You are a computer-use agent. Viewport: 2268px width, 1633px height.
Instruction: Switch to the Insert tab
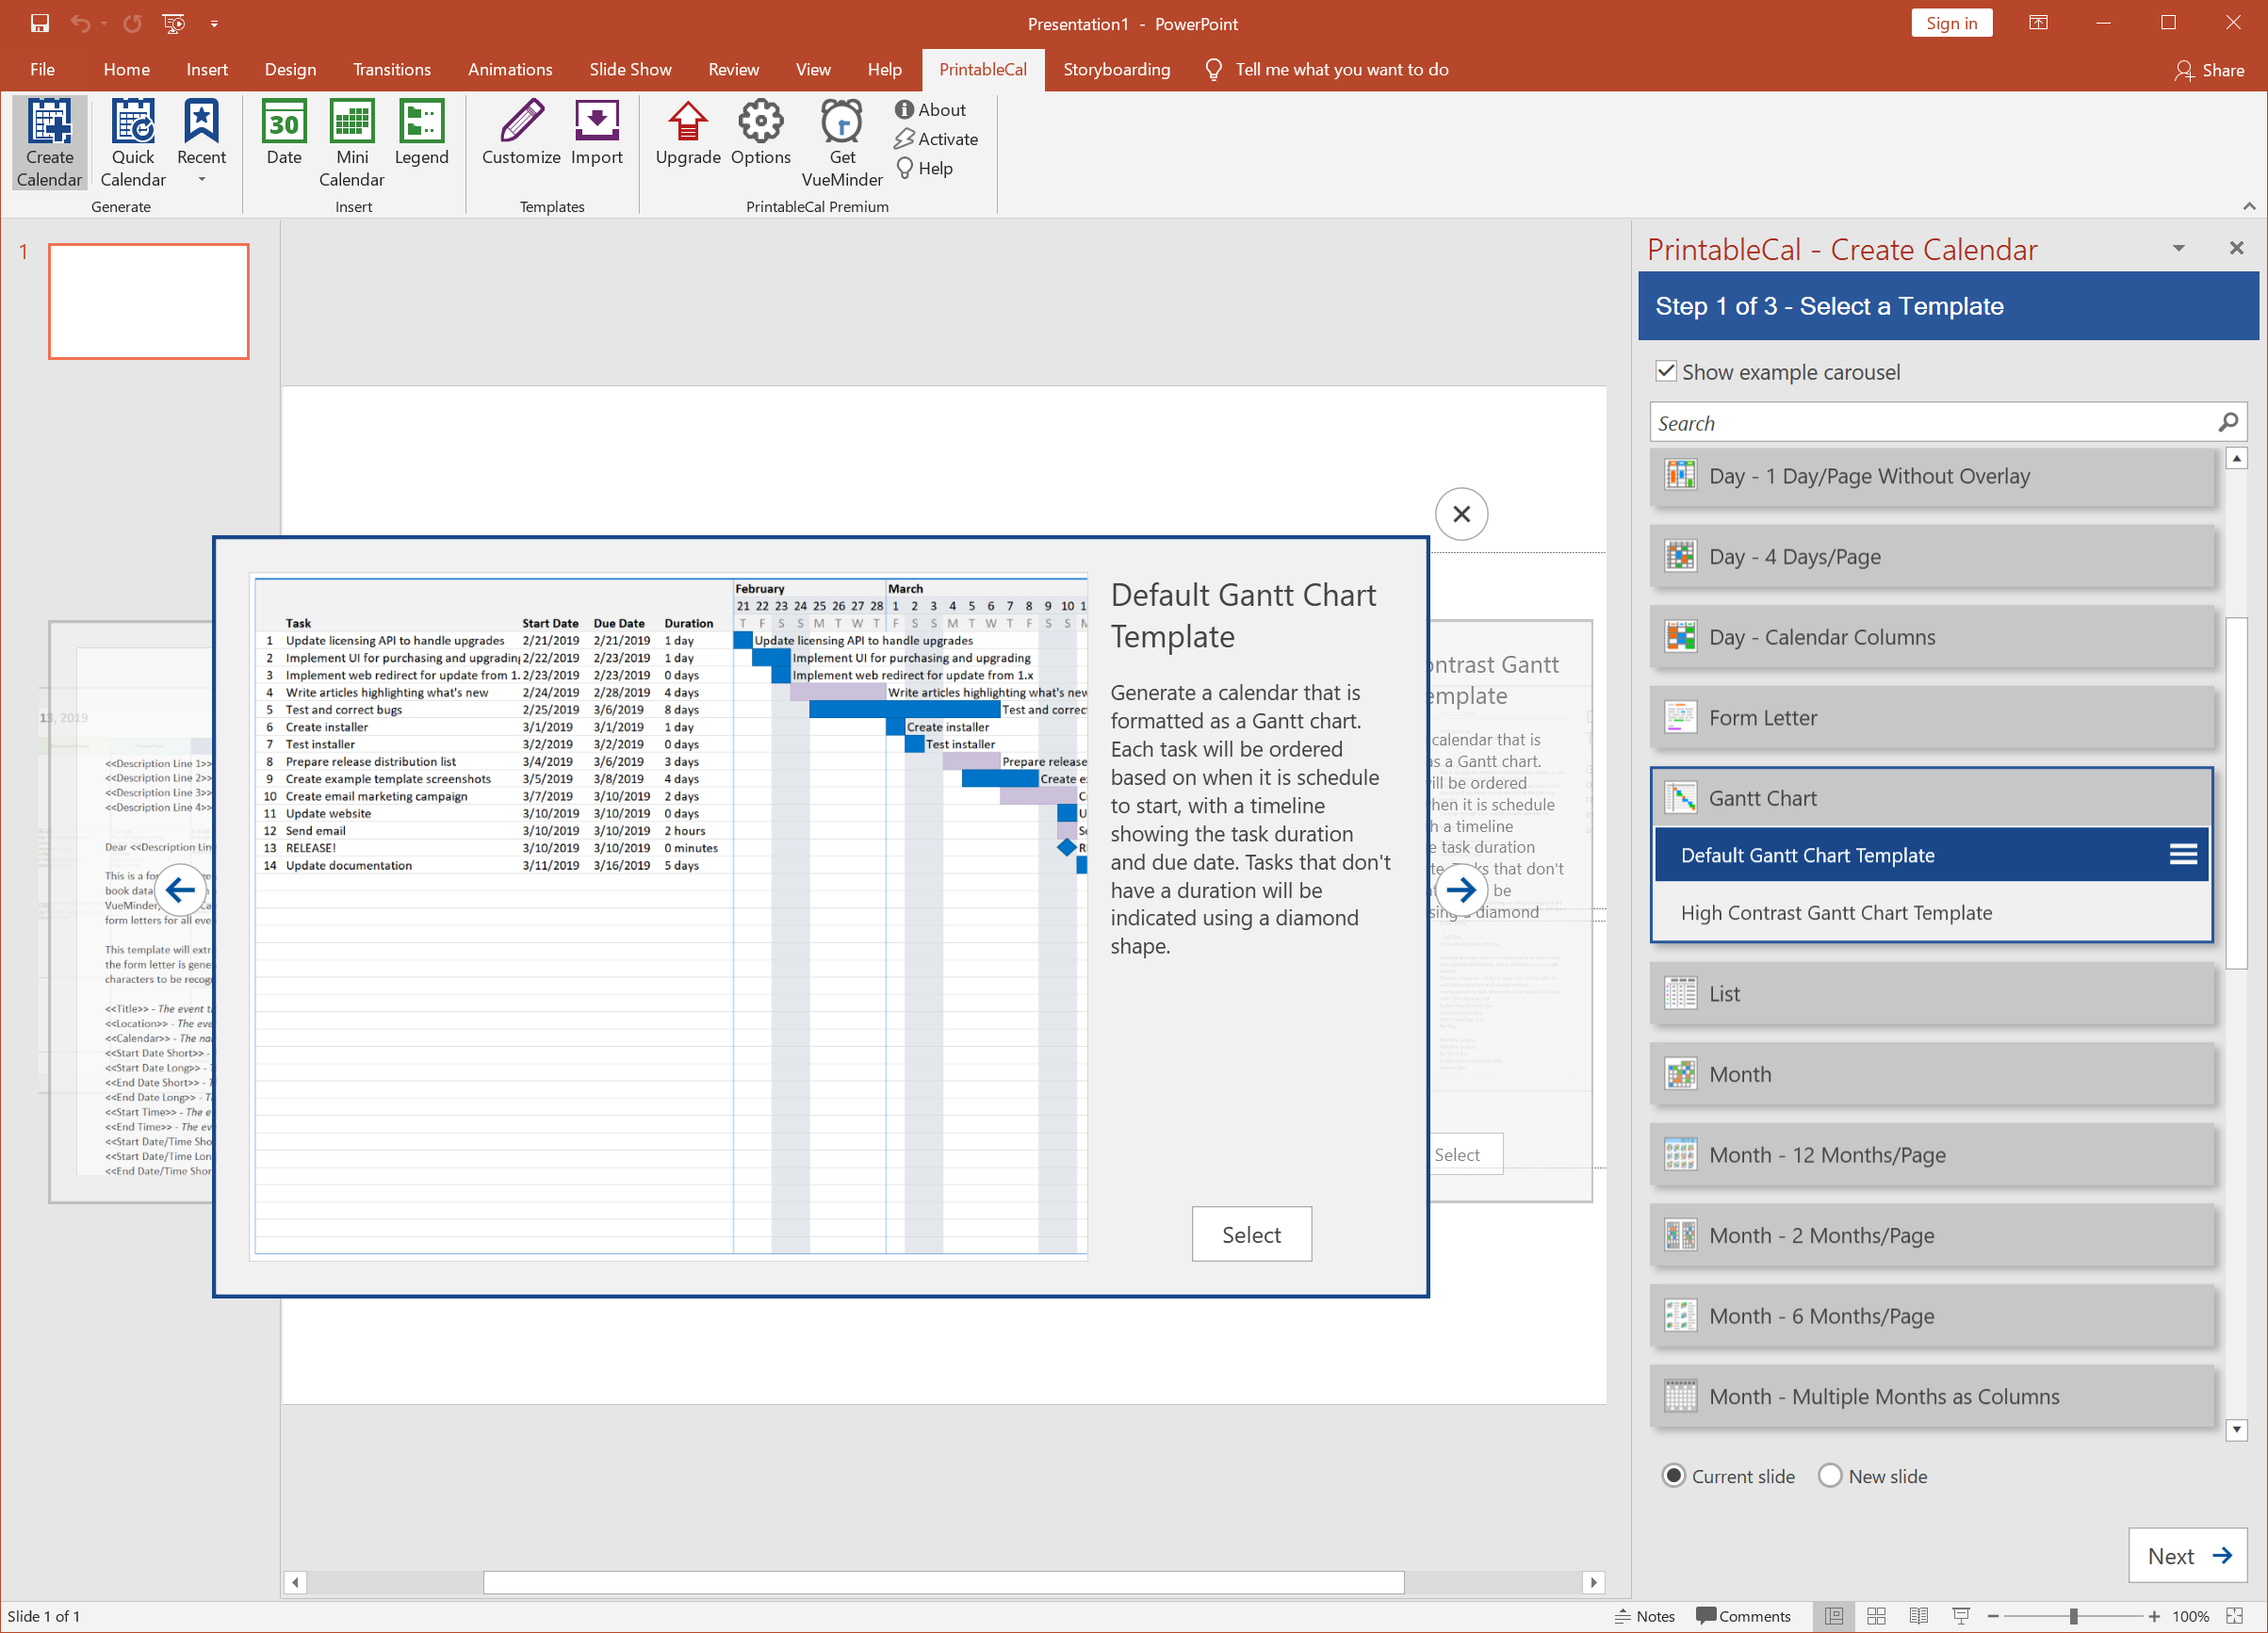tap(207, 69)
